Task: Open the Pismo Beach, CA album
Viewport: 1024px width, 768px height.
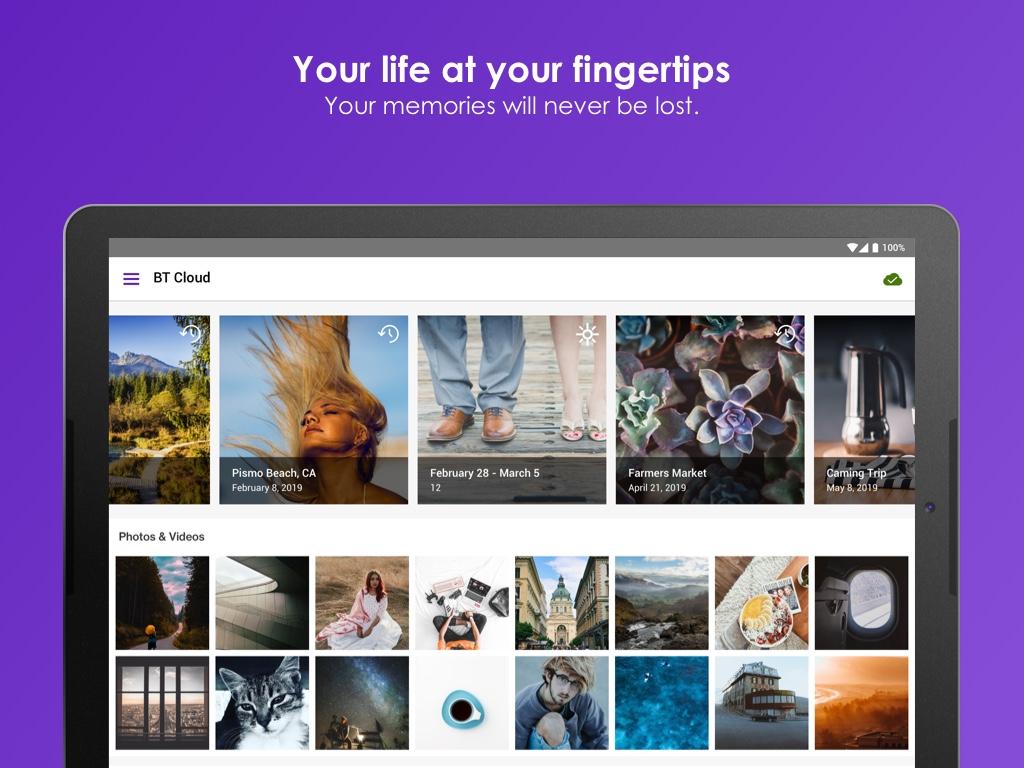Action: click(313, 409)
